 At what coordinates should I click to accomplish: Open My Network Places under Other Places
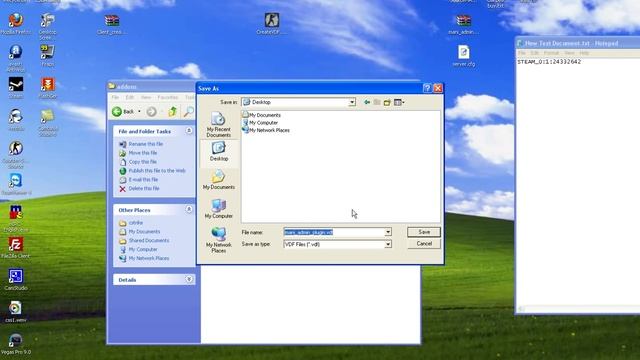(x=149, y=258)
